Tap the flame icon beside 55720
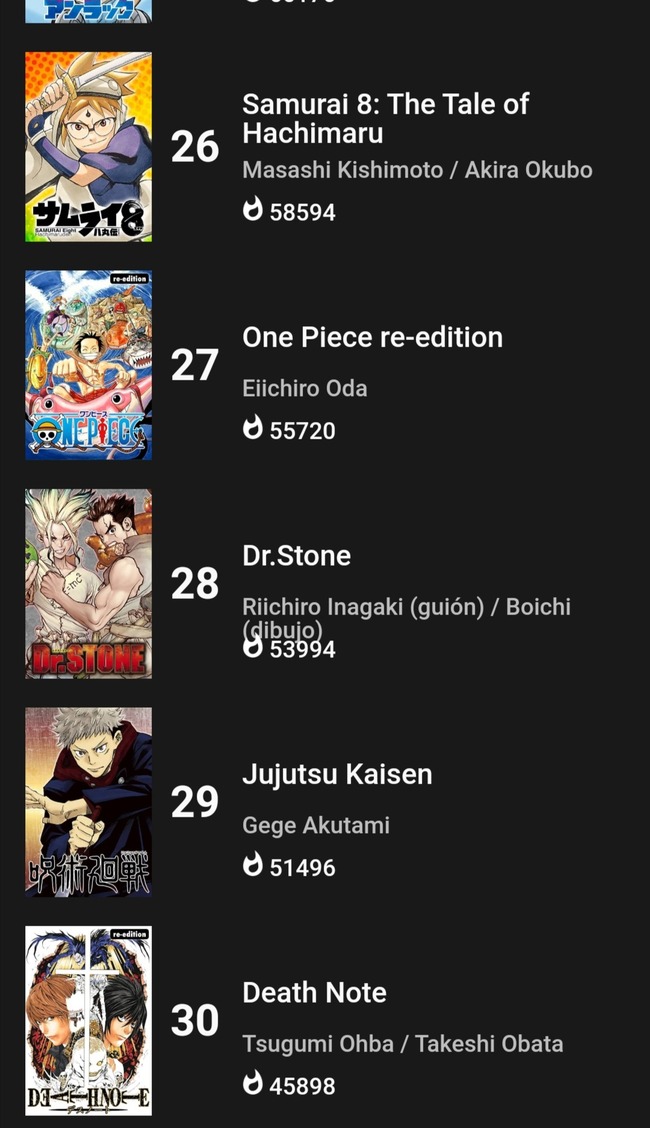Screen dimensions: 650x1128 (252, 427)
